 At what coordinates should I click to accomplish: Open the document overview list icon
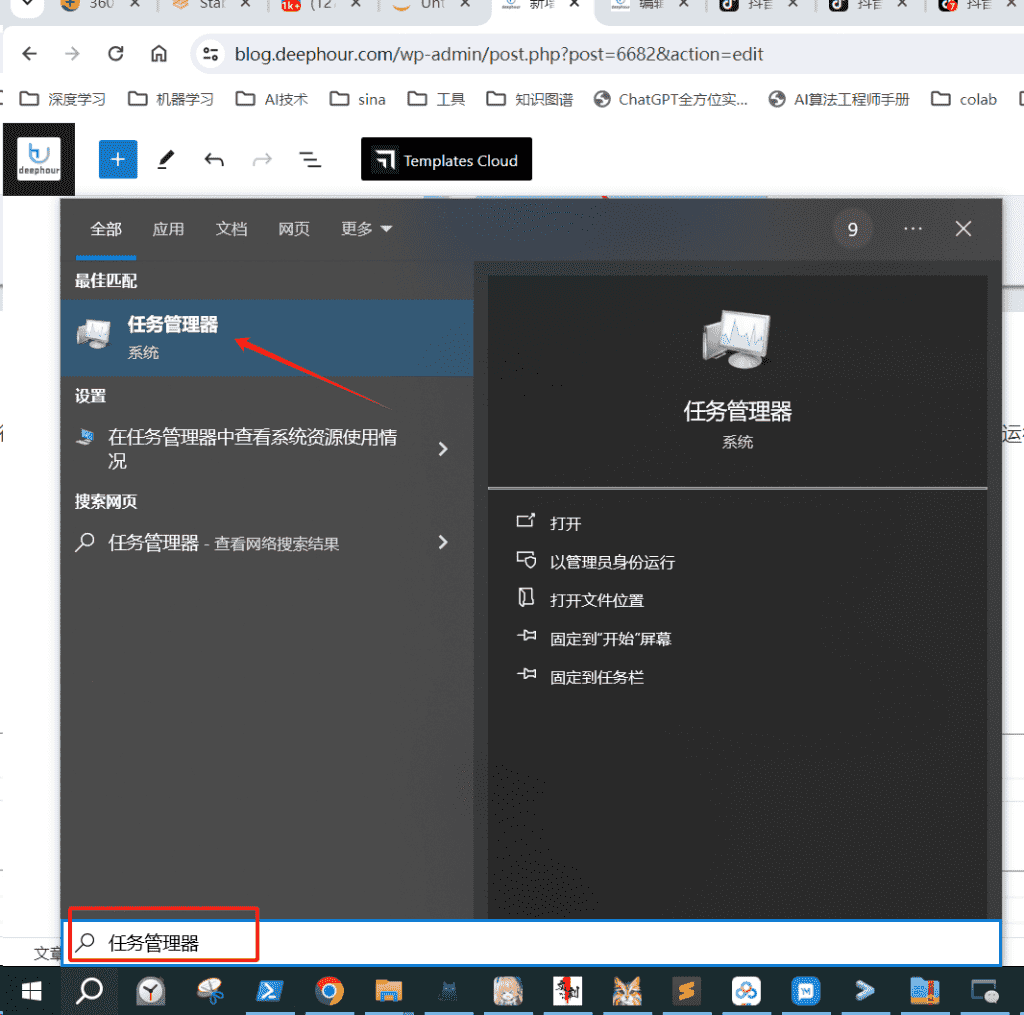point(310,160)
